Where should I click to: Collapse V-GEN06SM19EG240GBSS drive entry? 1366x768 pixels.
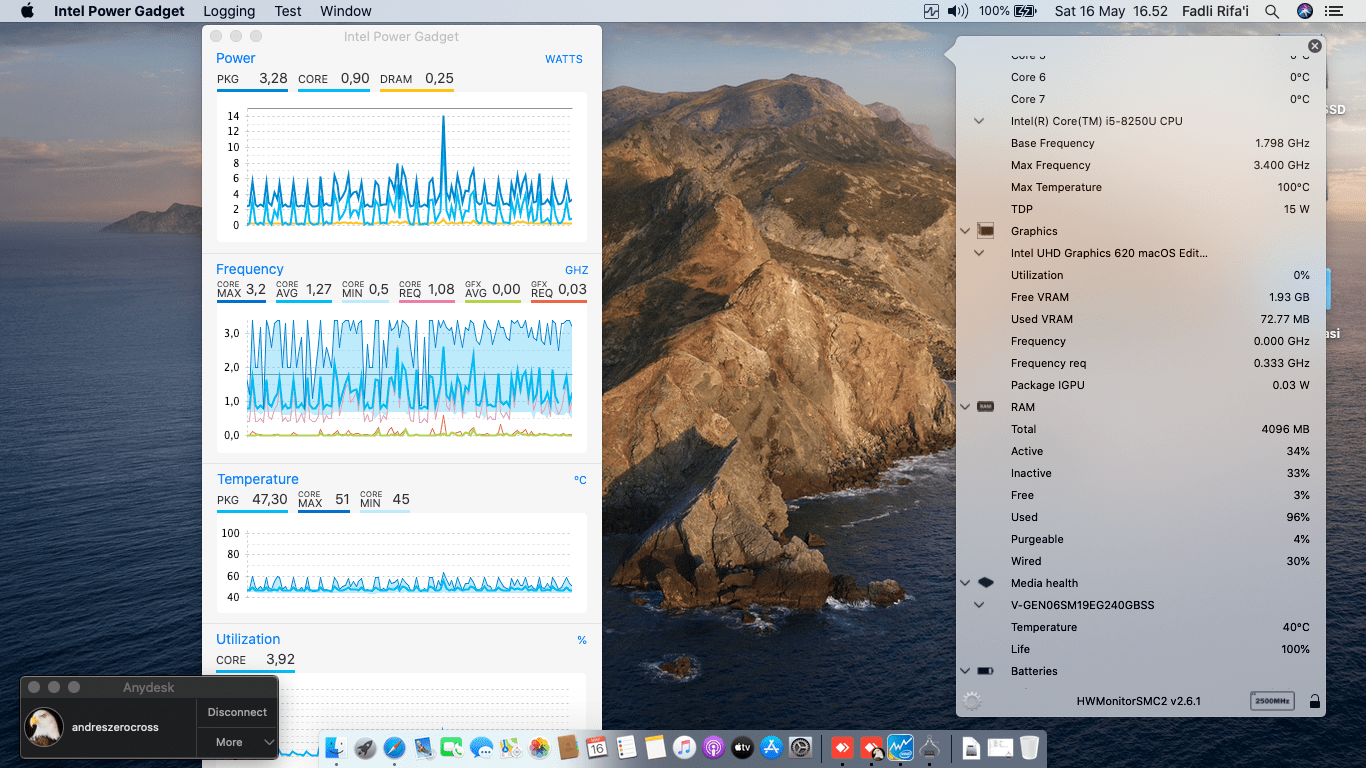click(x=979, y=605)
